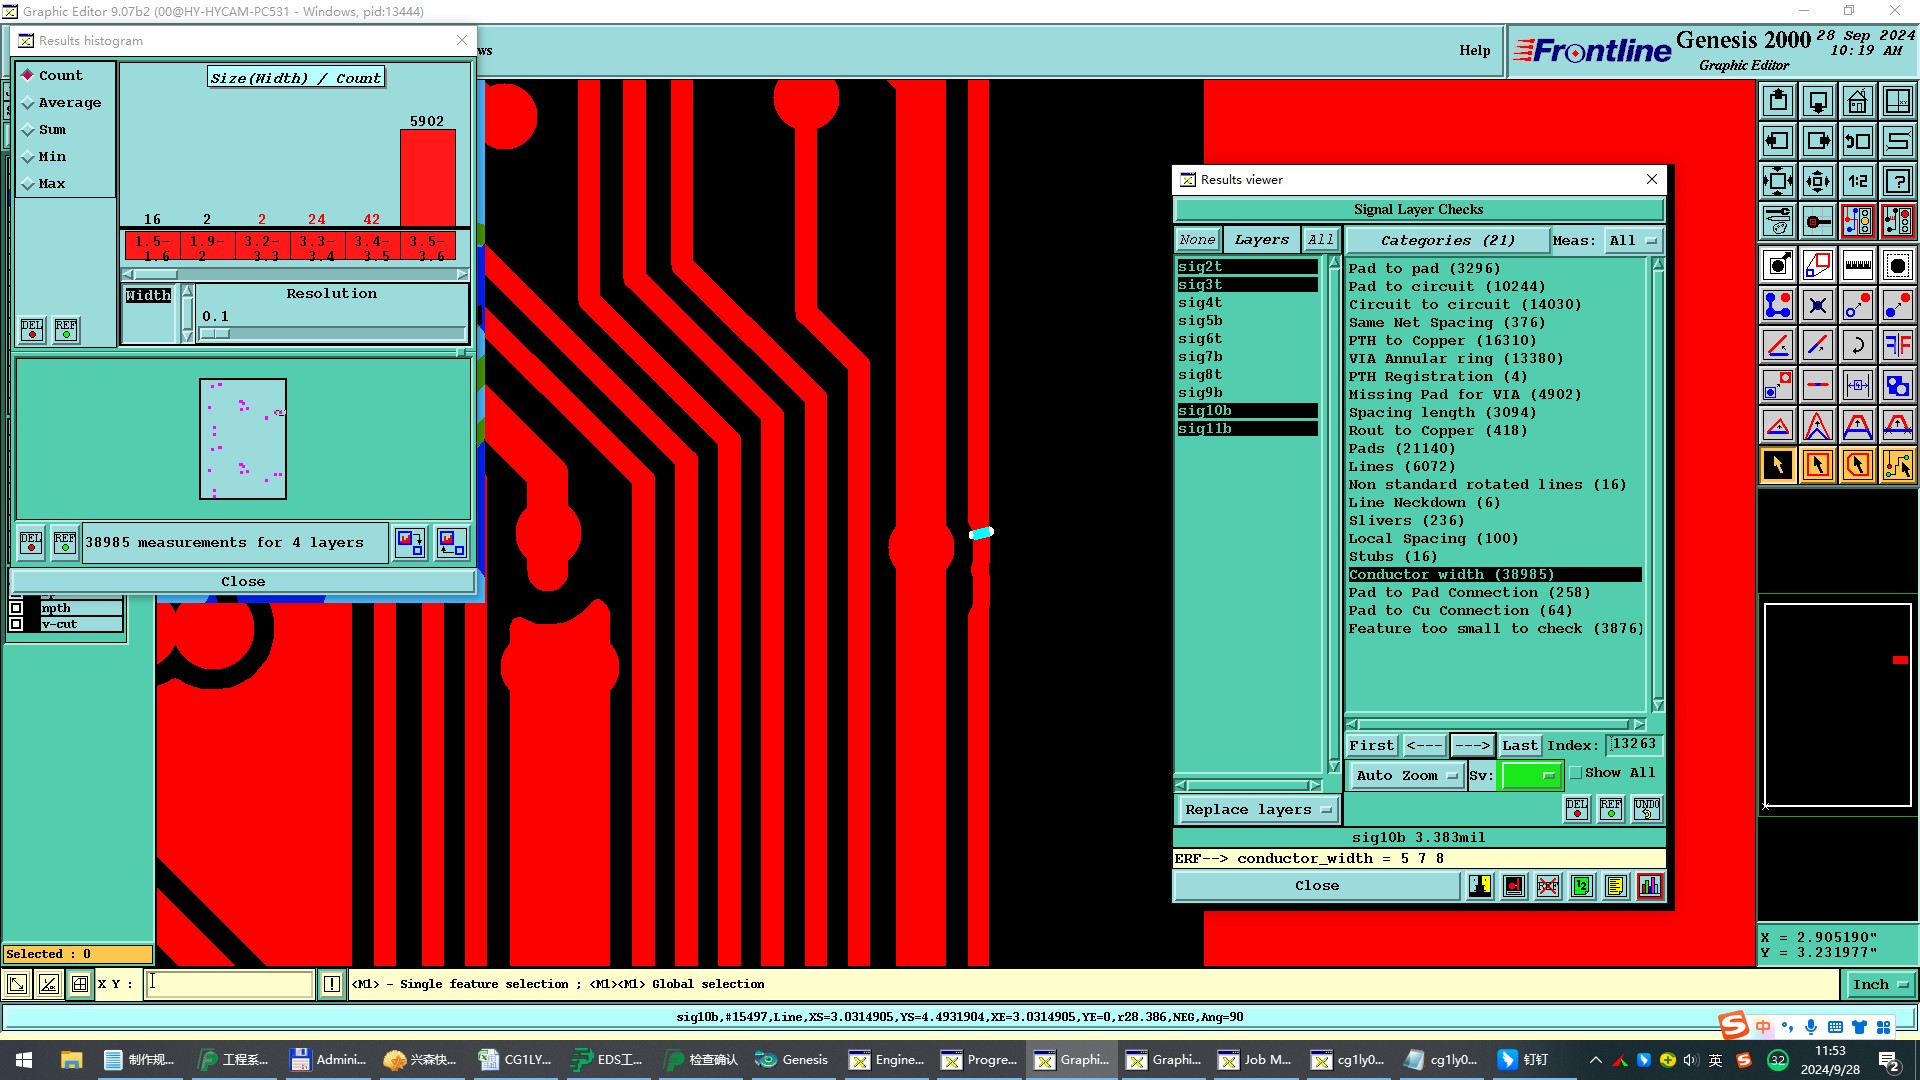1920x1080 pixels.
Task: Open the histogram icon in Results viewer
Action: pyautogui.click(x=1650, y=886)
